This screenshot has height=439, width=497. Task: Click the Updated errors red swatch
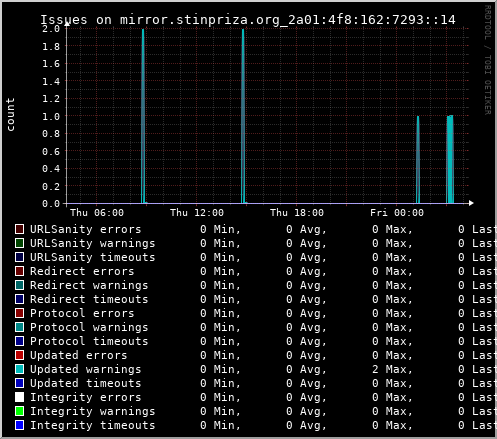click(19, 355)
